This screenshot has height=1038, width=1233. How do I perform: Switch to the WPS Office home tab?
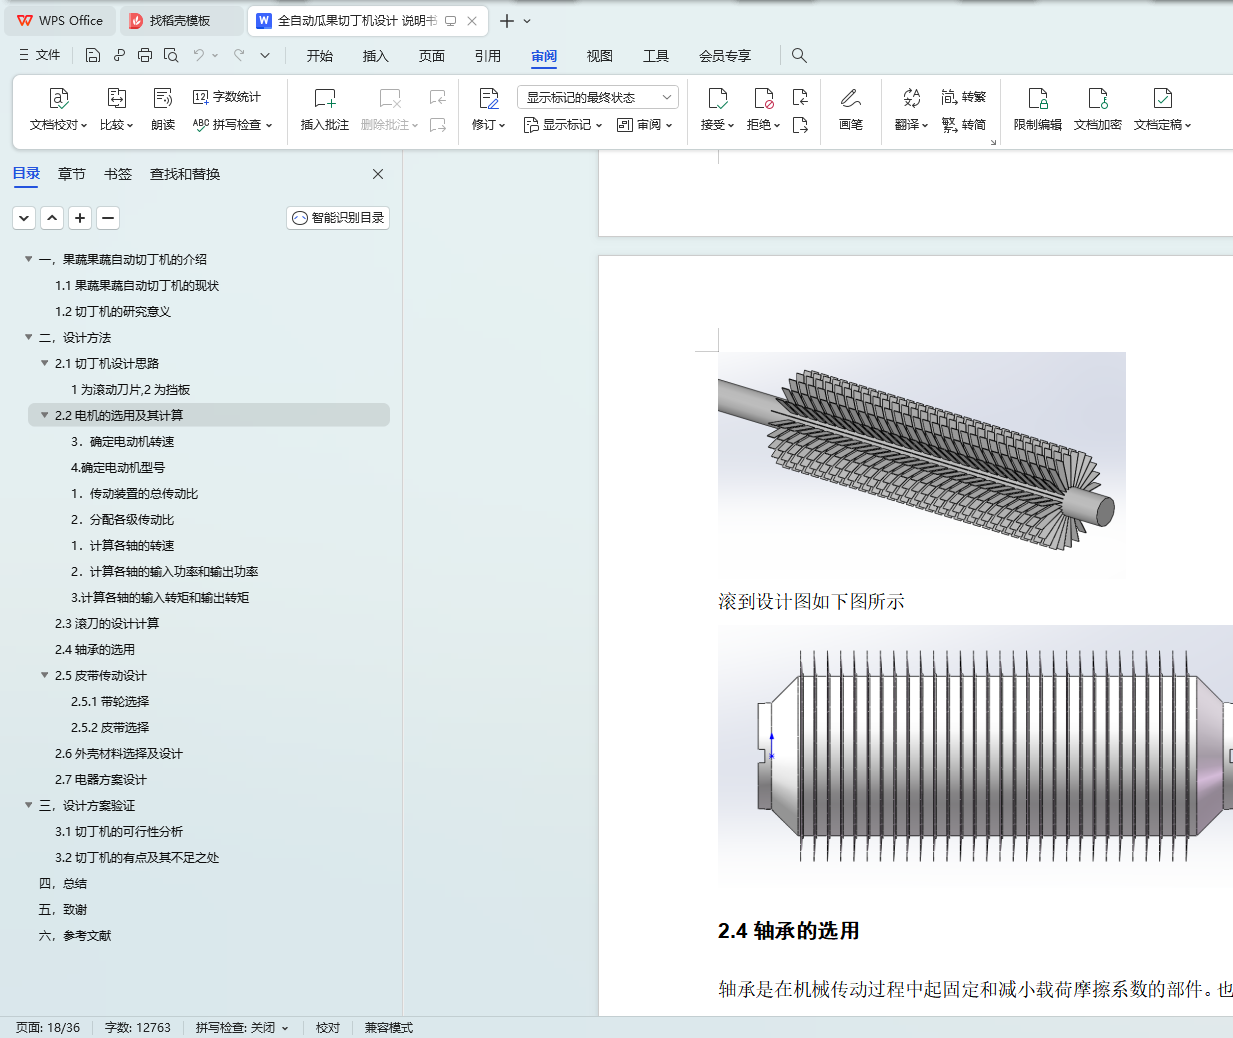[x=60, y=20]
